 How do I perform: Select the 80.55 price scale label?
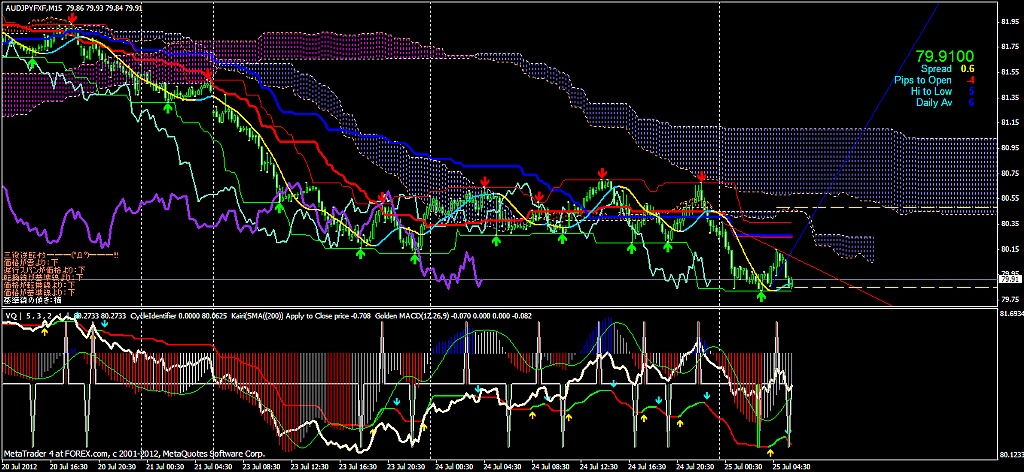pyautogui.click(x=1009, y=198)
